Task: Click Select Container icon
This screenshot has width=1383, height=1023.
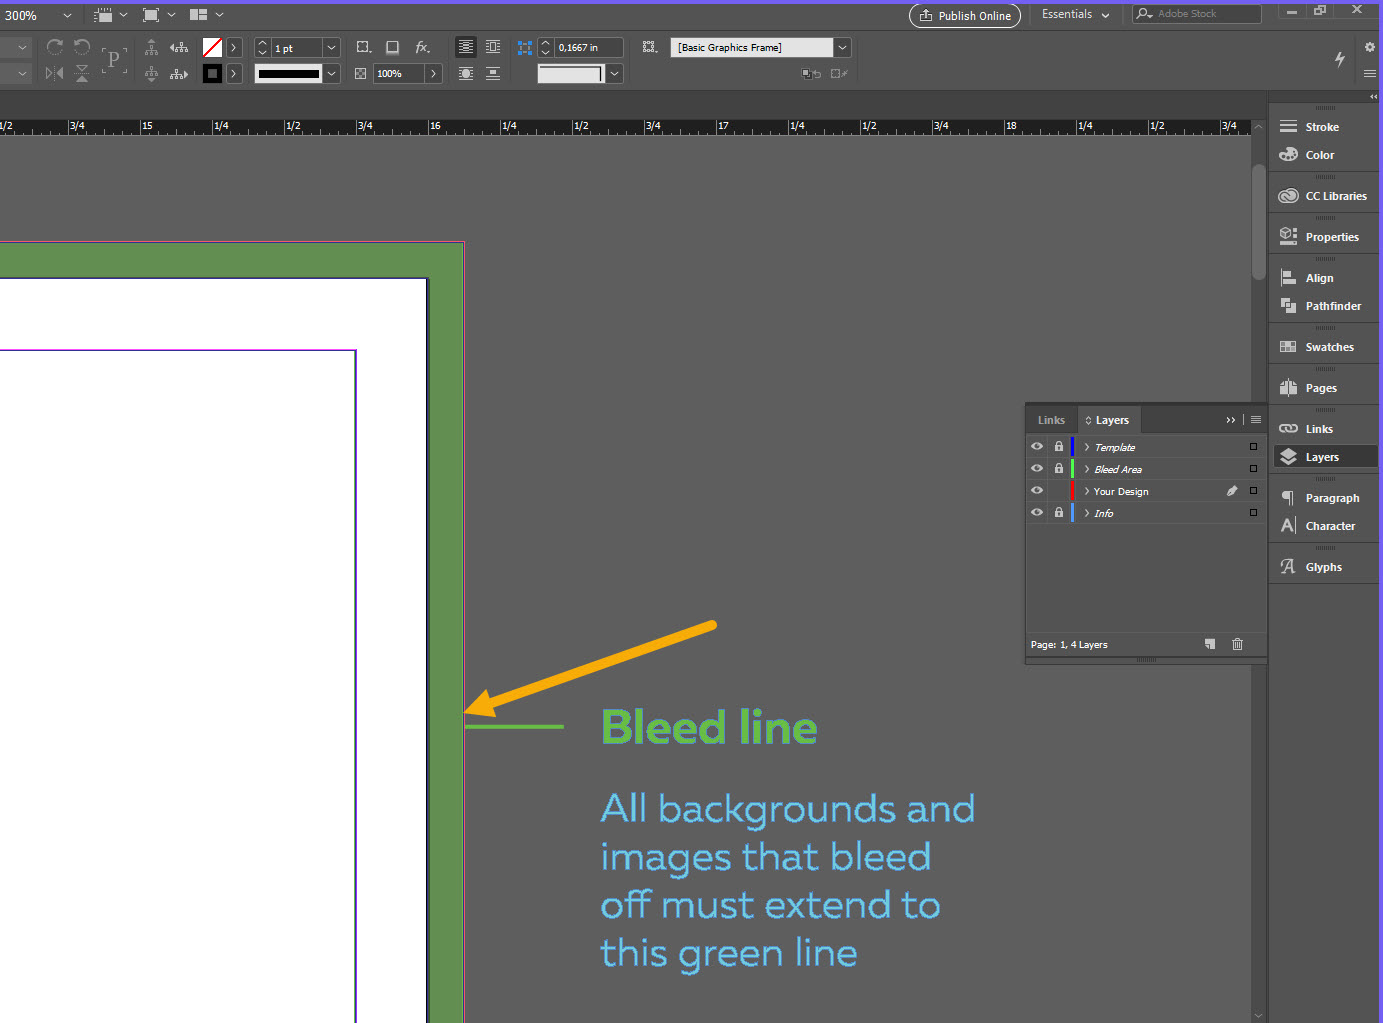Action: tap(151, 47)
